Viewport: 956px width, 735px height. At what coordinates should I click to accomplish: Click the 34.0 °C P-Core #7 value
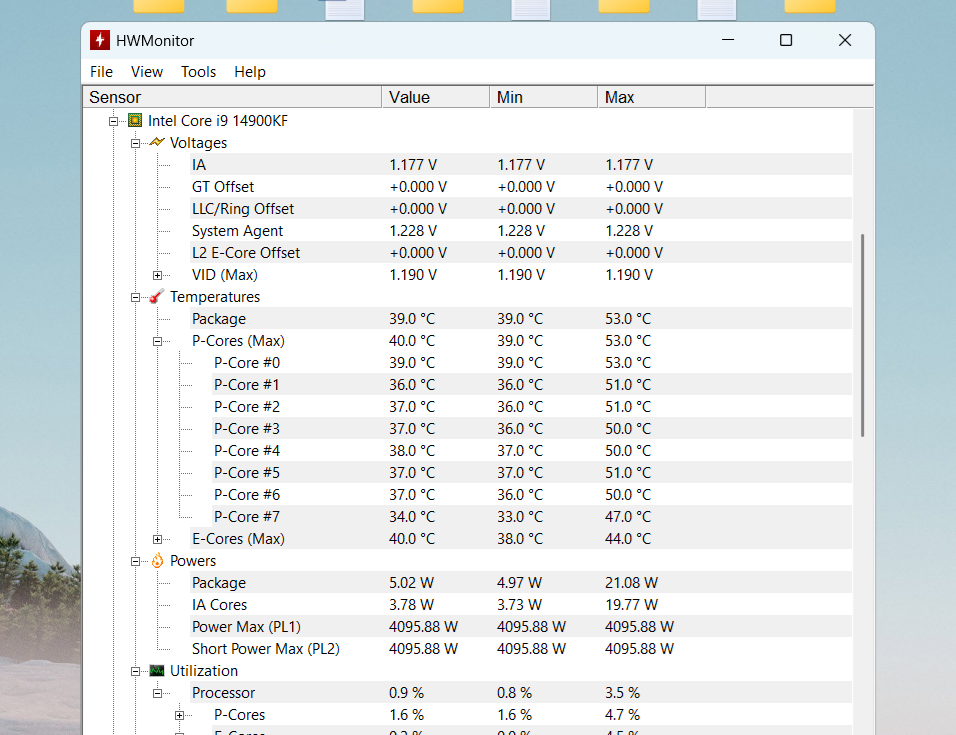[412, 517]
